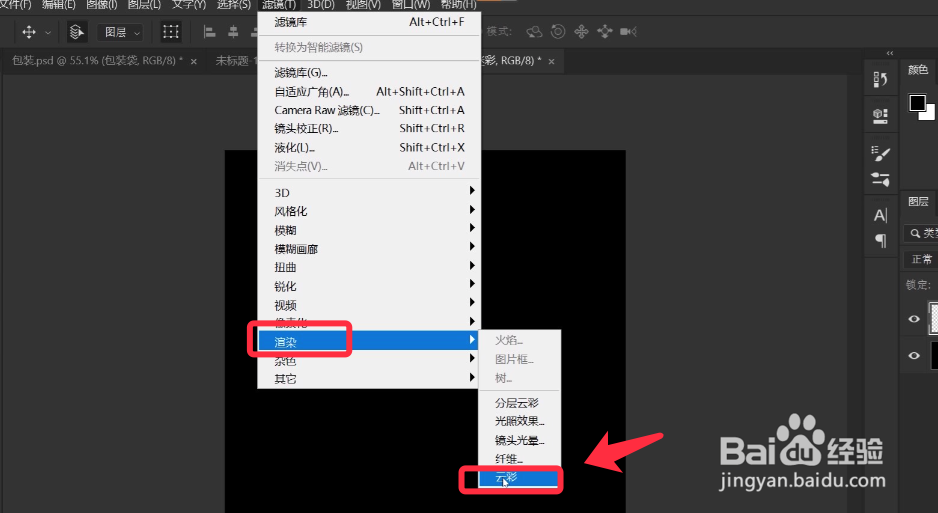Choose 镜头光晕 in the submenu
Image resolution: width=938 pixels, height=513 pixels.
coord(519,440)
